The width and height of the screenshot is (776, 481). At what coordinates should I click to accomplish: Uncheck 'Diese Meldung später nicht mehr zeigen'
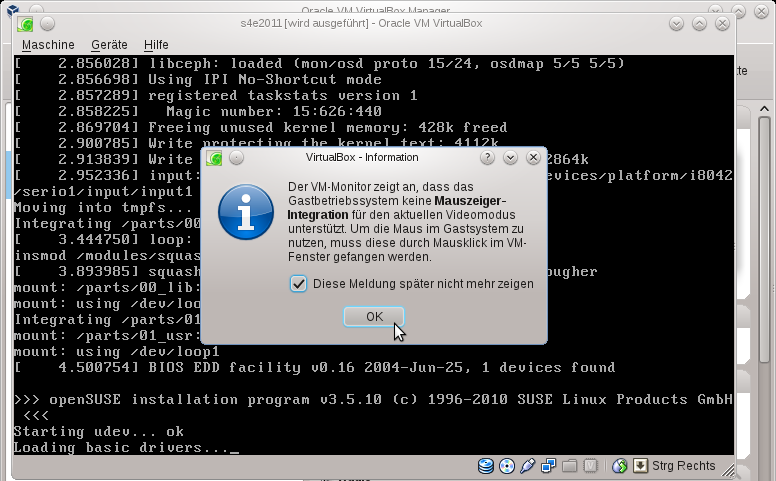tap(298, 284)
